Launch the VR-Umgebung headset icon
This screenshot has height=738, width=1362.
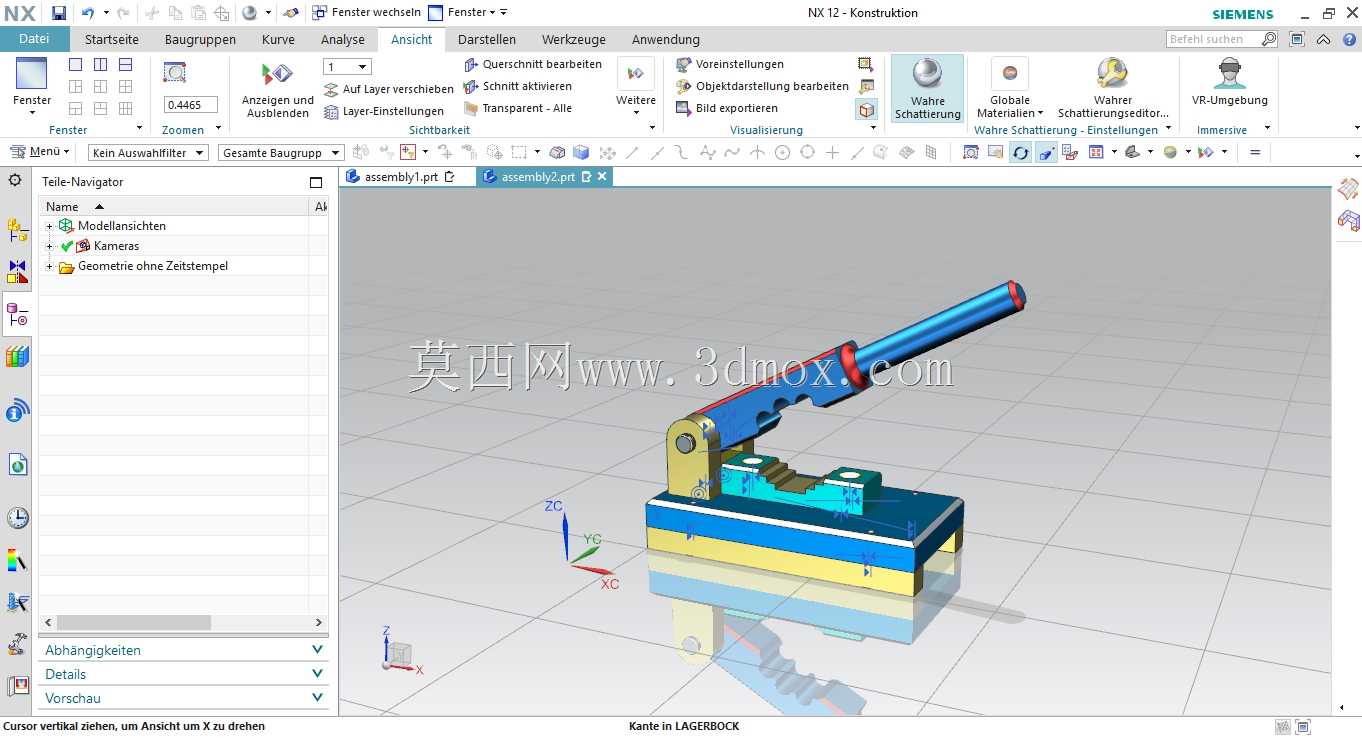1230,73
